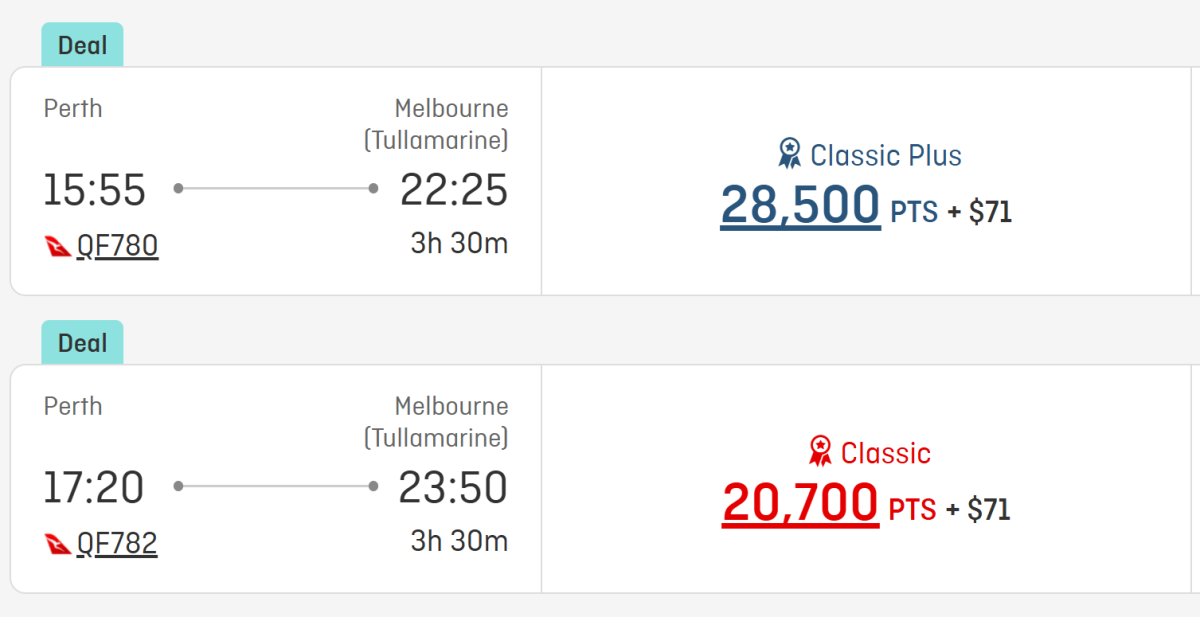The image size is (1200, 617).
Task: Open the QF780 flight number link
Action: (117, 246)
